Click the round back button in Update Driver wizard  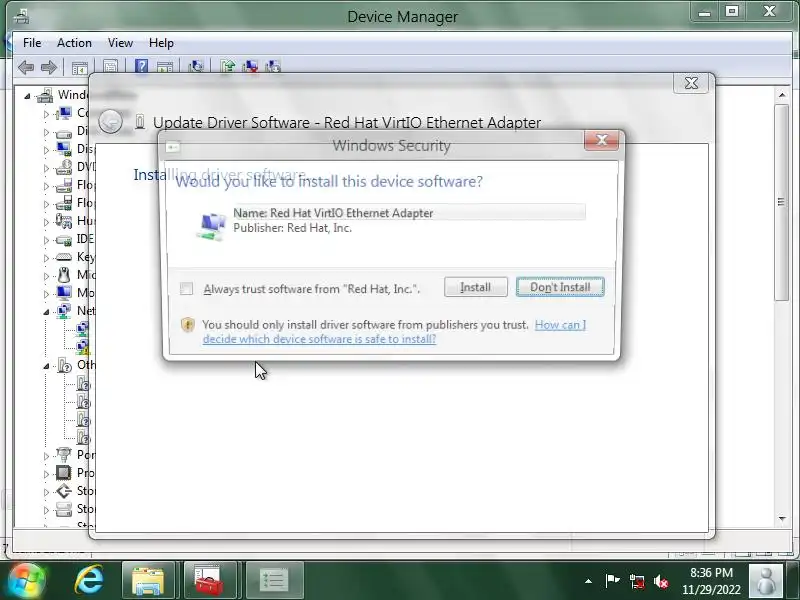110,122
